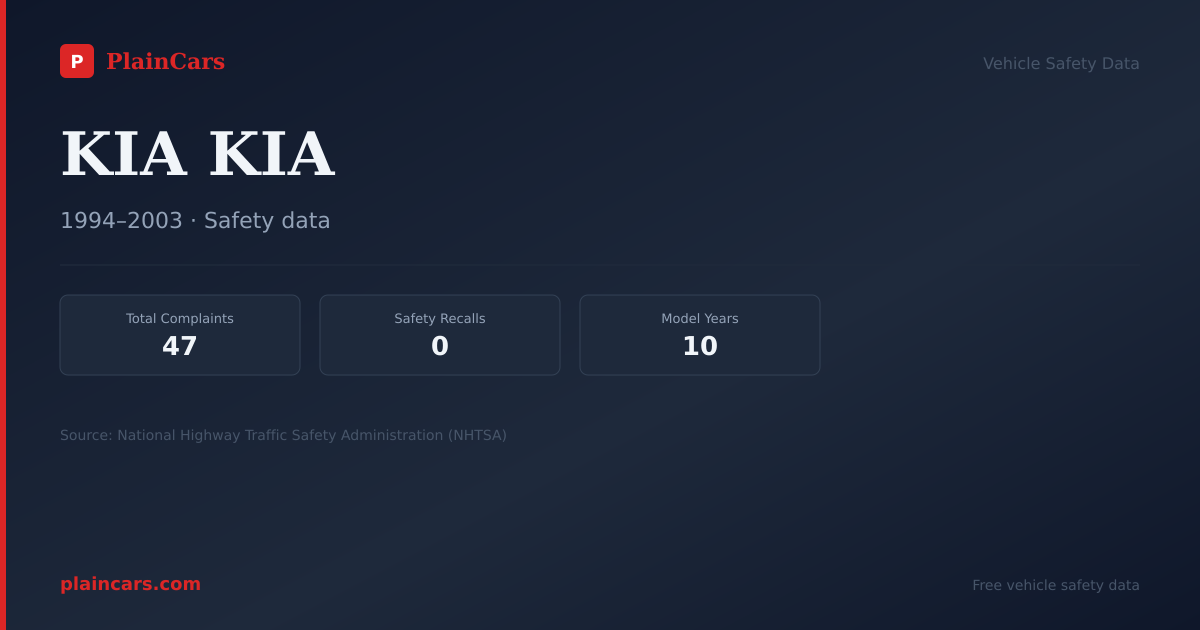1200x630 pixels.
Task: Open the Total Complaints card
Action: [180, 335]
